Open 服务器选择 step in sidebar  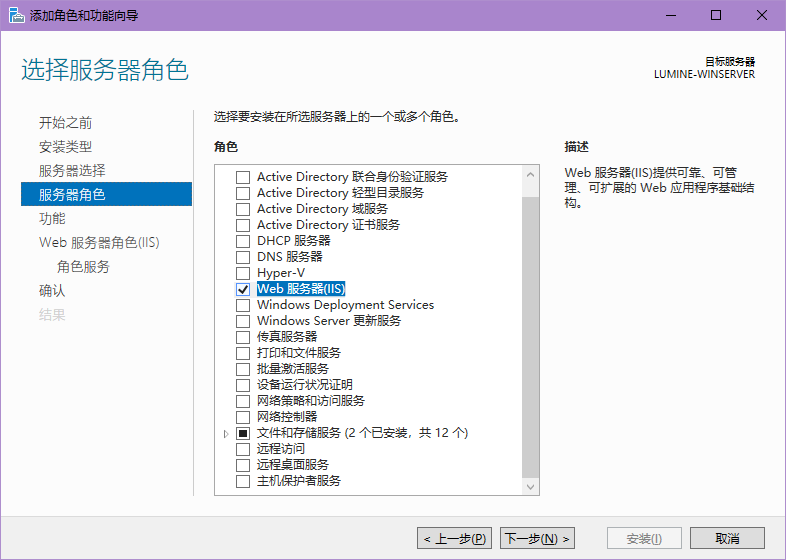pyautogui.click(x=72, y=171)
